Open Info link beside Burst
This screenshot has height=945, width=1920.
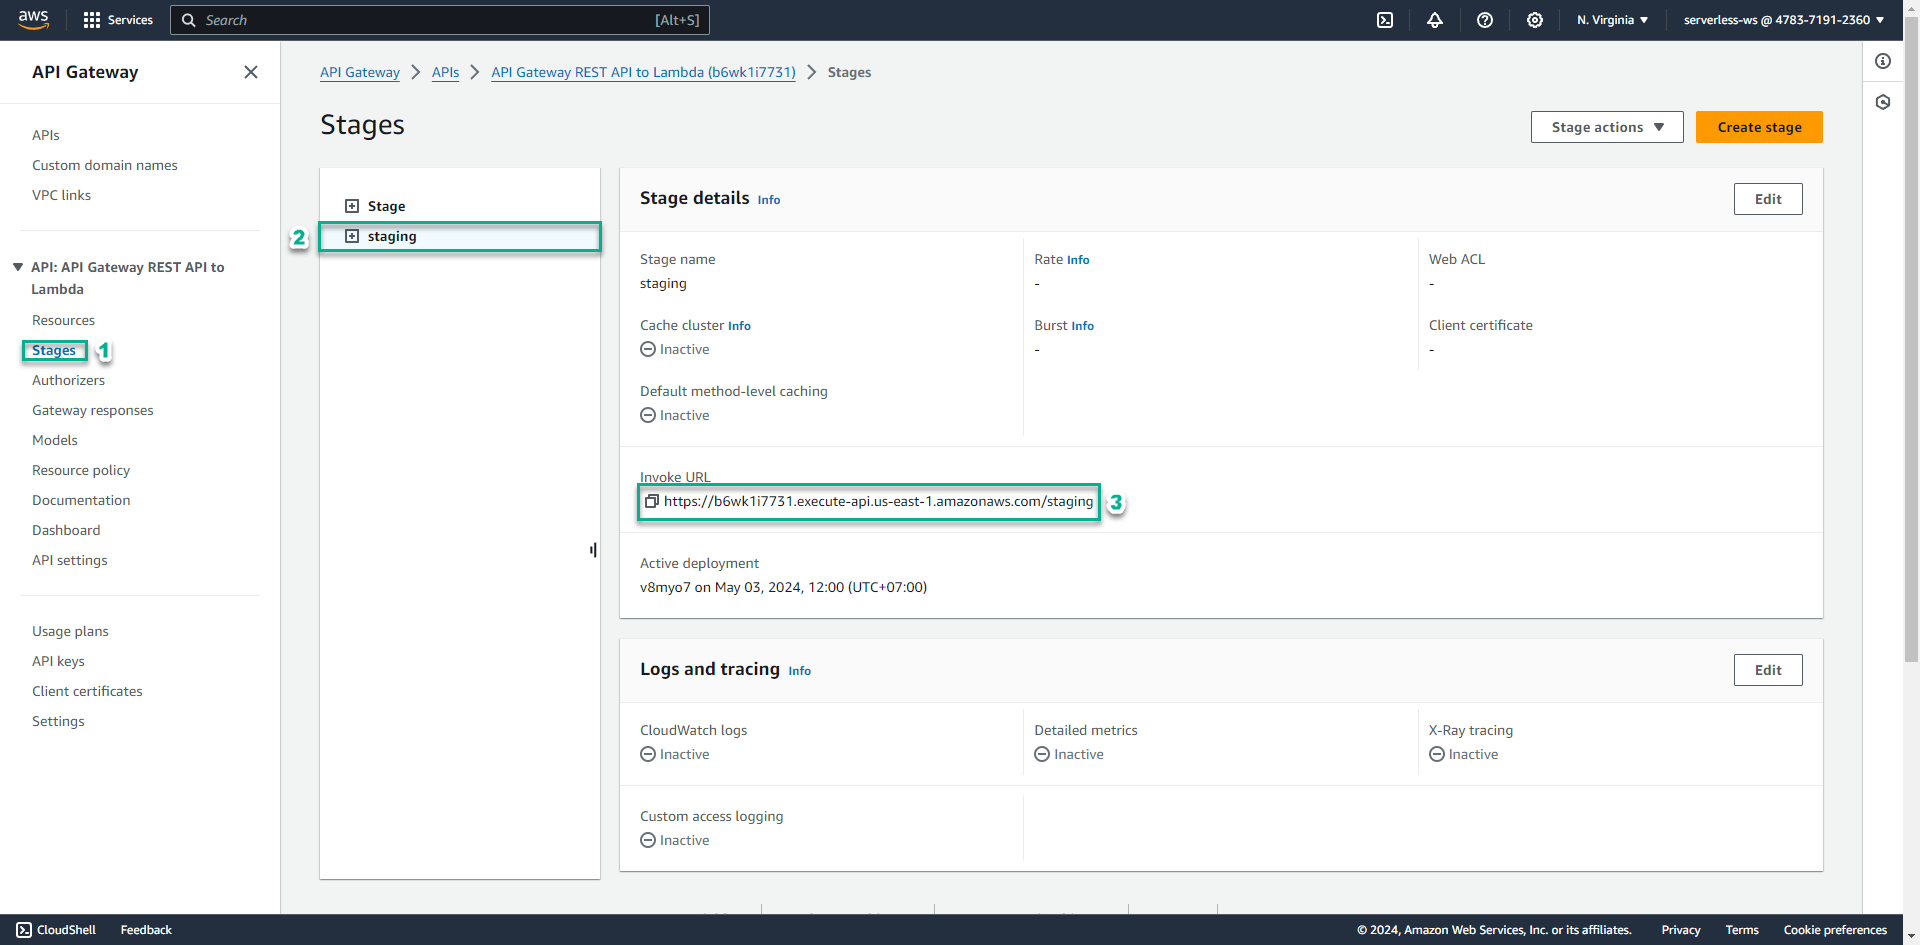point(1083,326)
